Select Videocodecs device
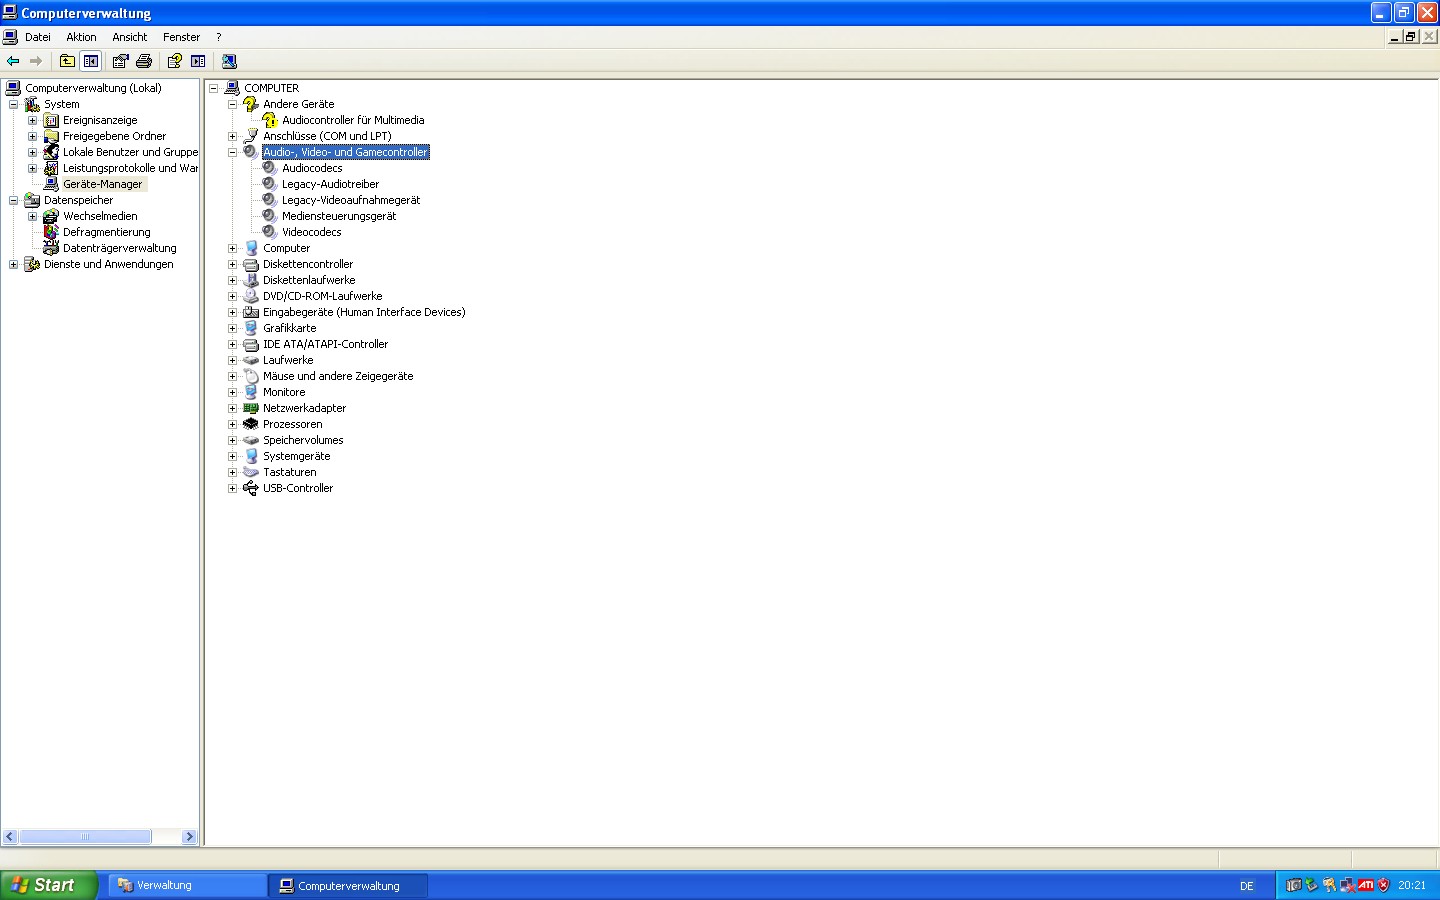This screenshot has width=1440, height=900. pos(312,232)
